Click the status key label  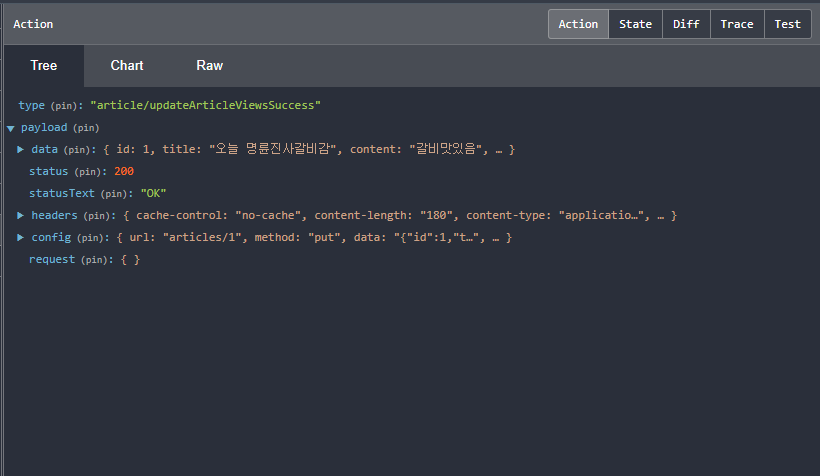point(49,172)
